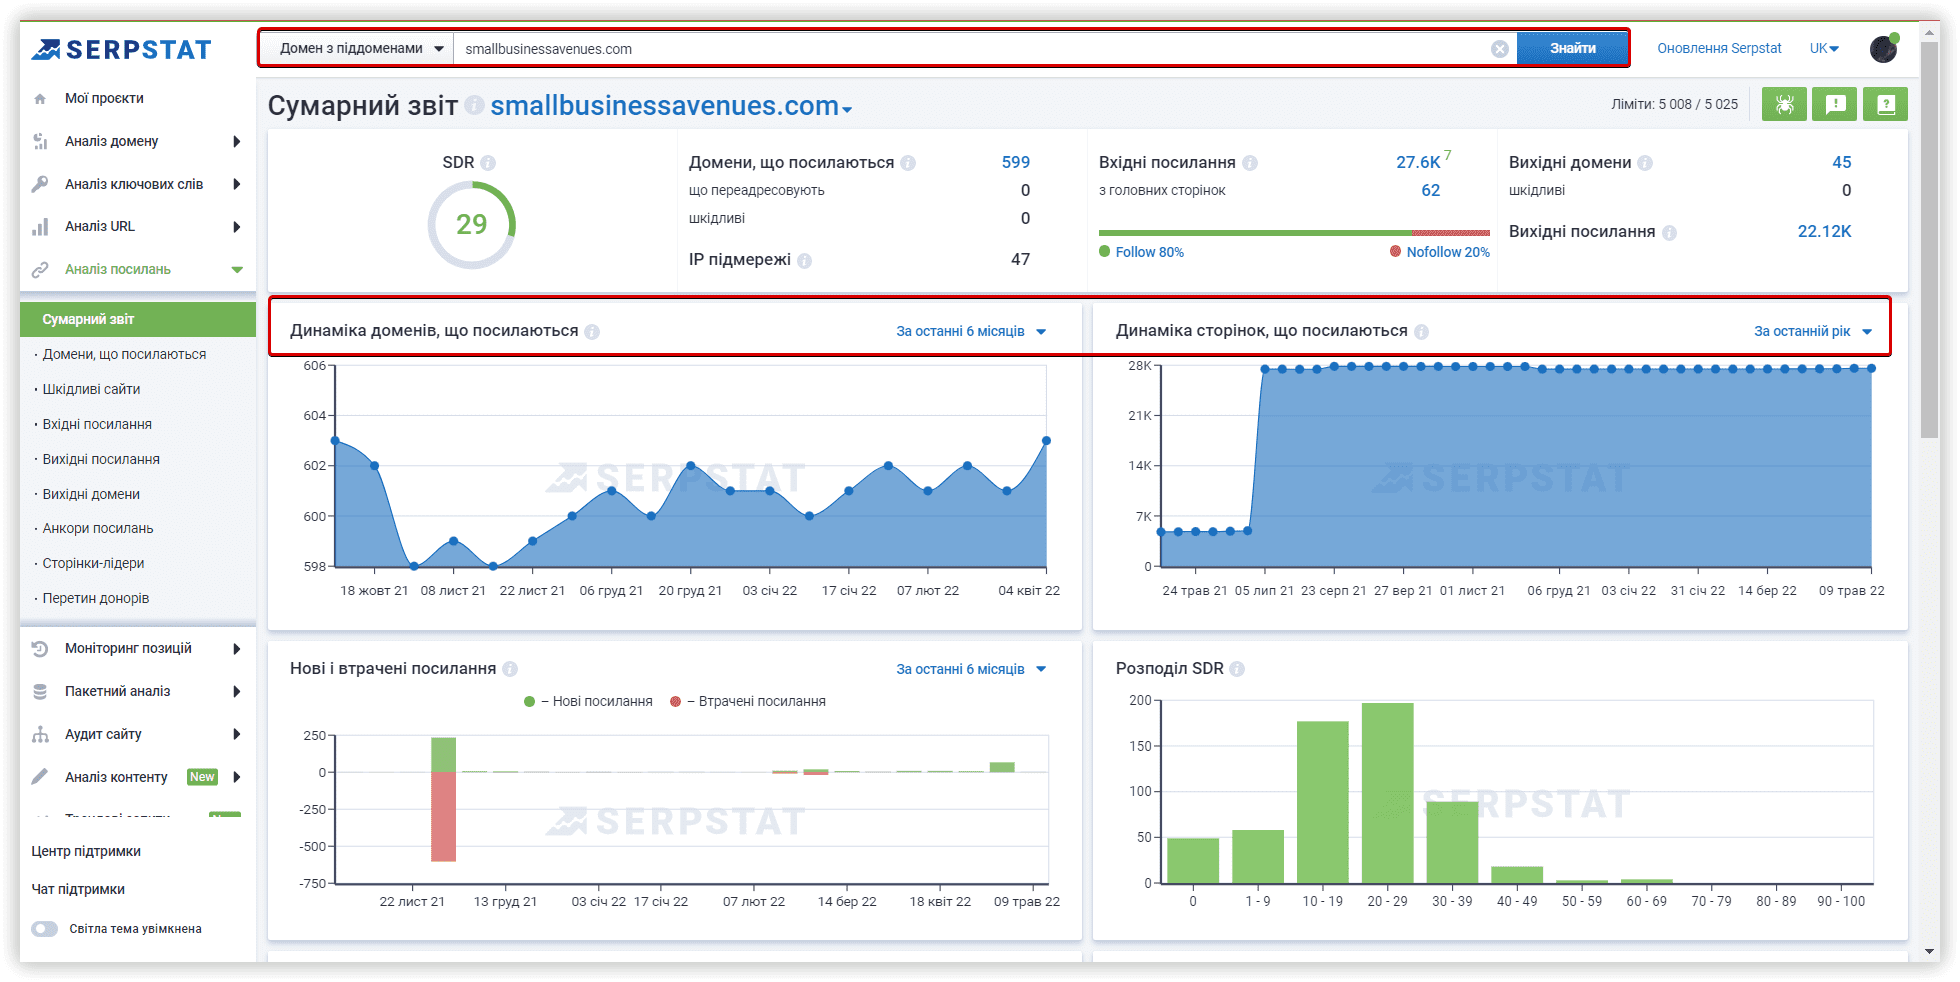This screenshot has width=1960, height=982.
Task: Click the 599 referring domains value
Action: pos(1016,163)
